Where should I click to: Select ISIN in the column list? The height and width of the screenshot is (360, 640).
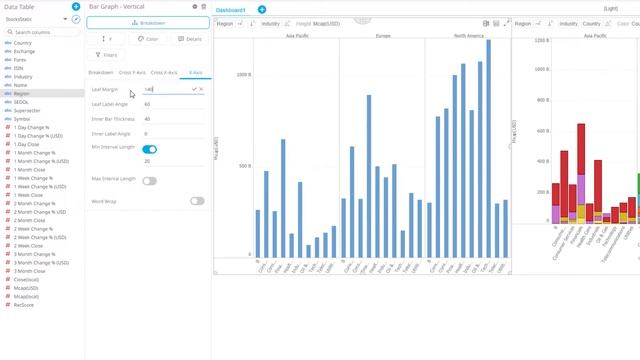[18, 68]
